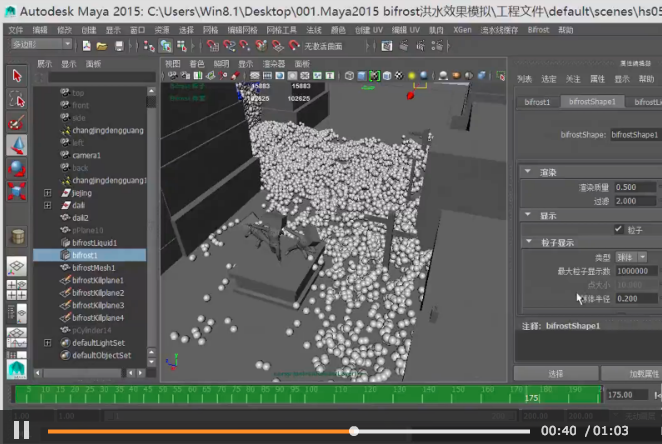Expand the defaultLightSet node
The height and width of the screenshot is (444, 662).
[x=48, y=343]
